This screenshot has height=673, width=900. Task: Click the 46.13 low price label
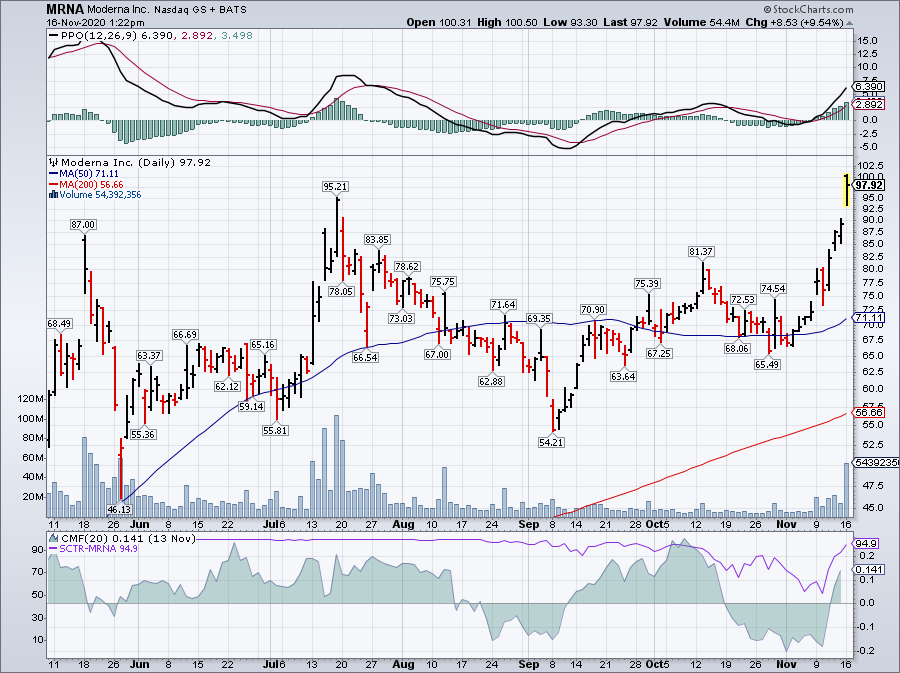pos(119,509)
